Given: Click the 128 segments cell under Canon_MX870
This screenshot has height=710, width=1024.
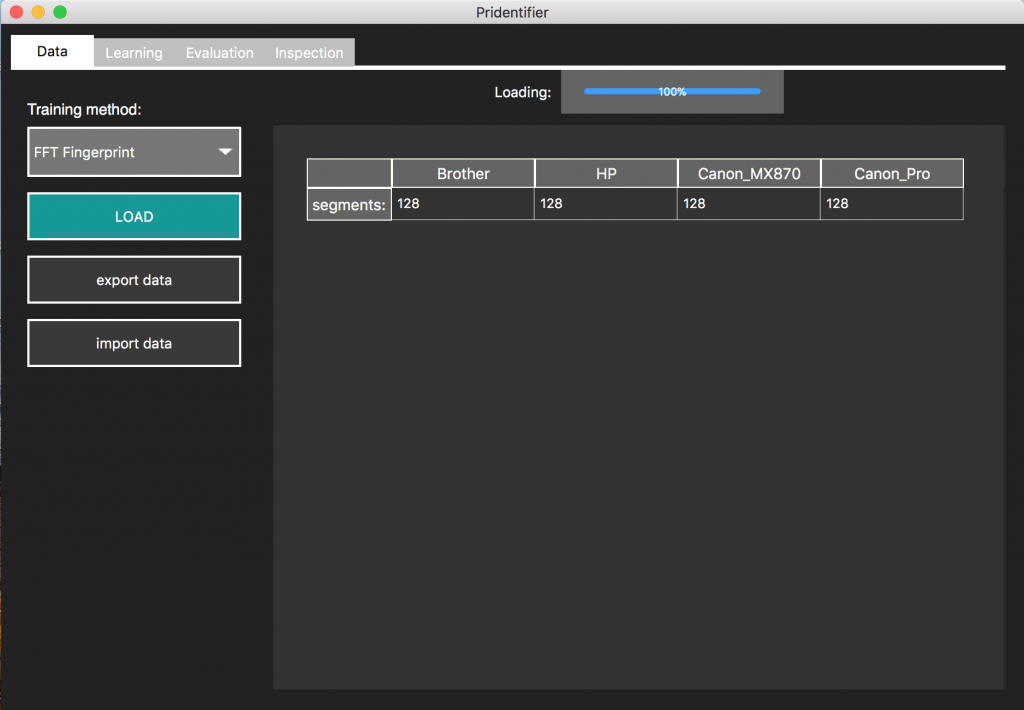Looking at the screenshot, I should coord(749,204).
